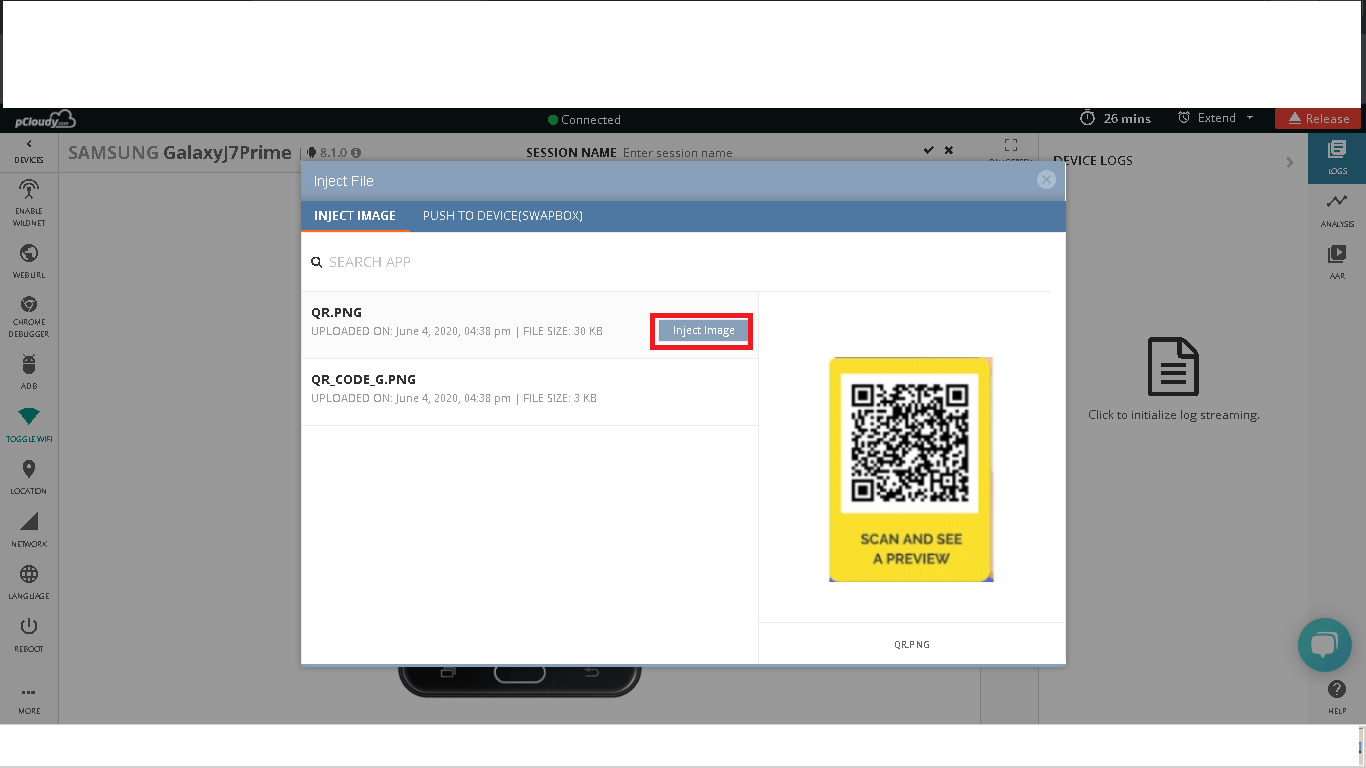Open the Extend time dropdown
Image resolution: width=1366 pixels, height=768 pixels.
pos(1216,118)
